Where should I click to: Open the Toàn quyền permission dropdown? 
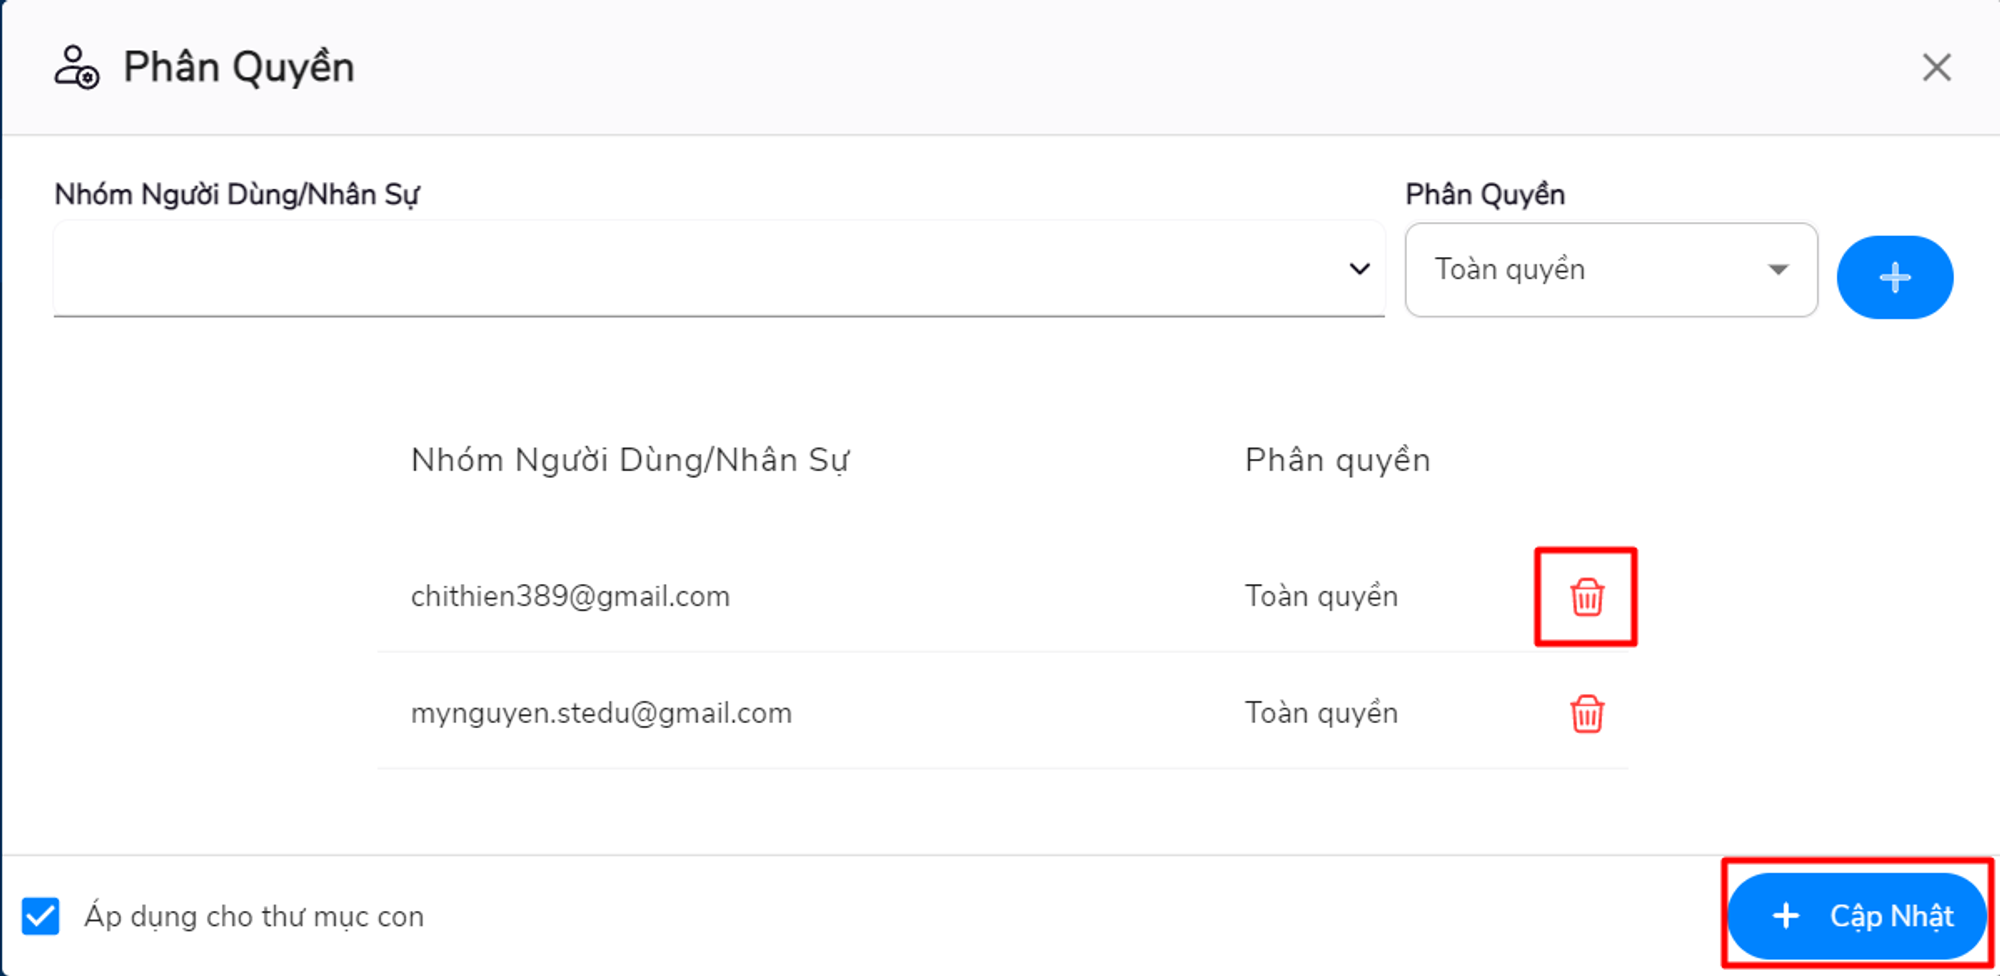tap(1777, 269)
